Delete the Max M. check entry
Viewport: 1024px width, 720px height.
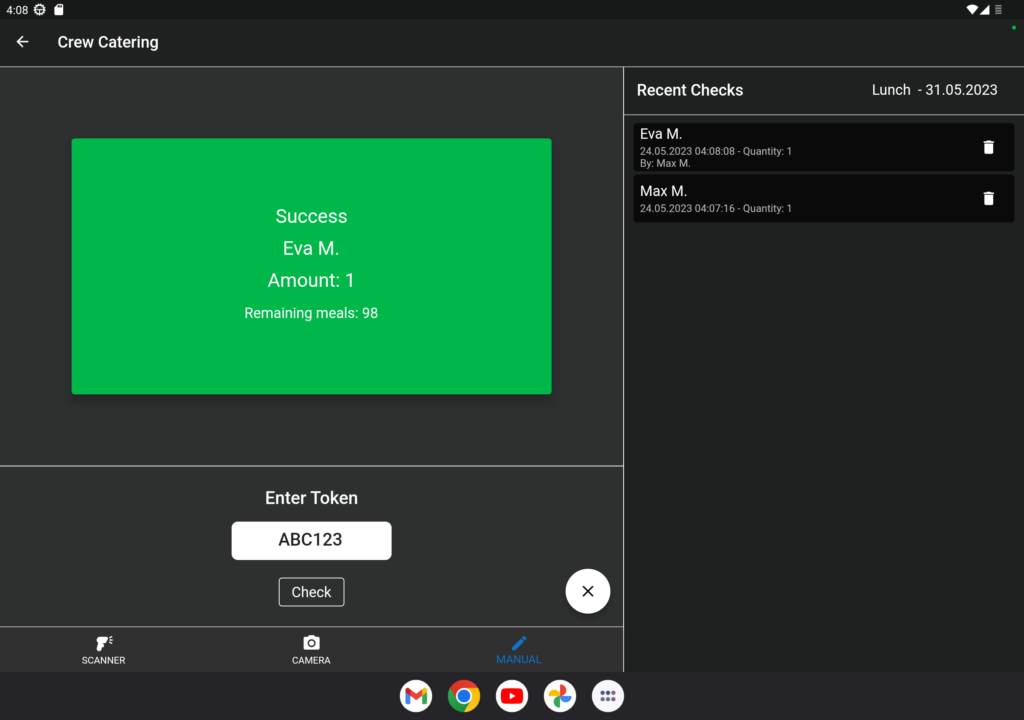pyautogui.click(x=988, y=198)
